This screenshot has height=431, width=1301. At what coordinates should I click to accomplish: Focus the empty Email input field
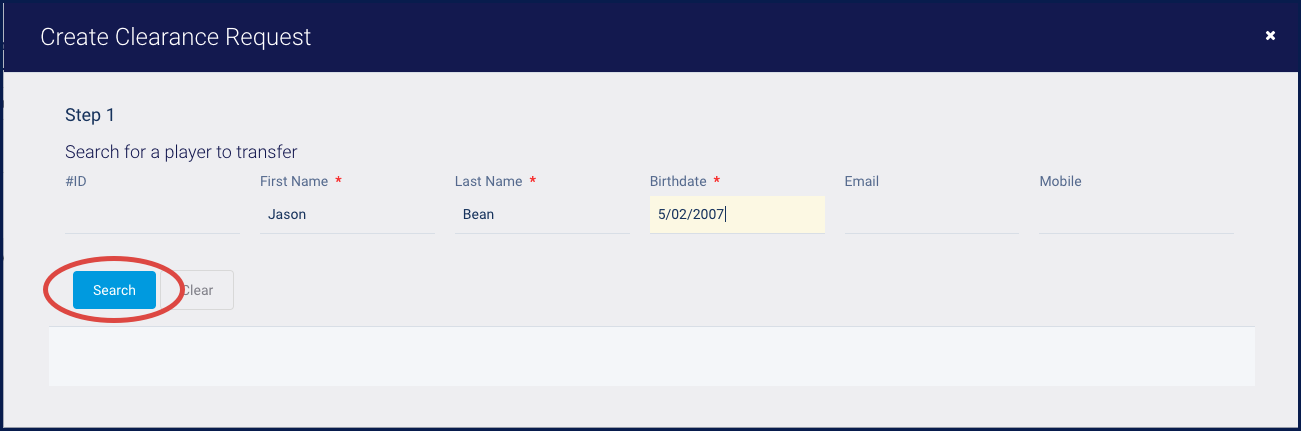(932, 214)
